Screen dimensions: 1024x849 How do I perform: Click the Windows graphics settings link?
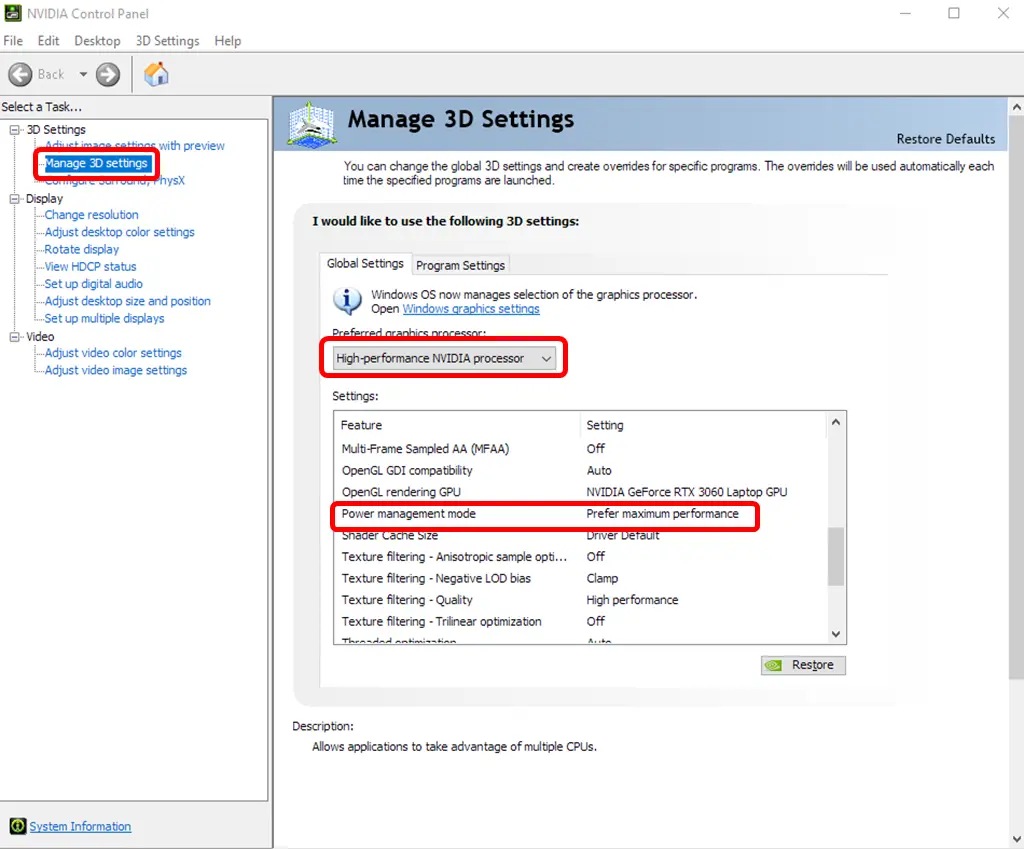pyautogui.click(x=471, y=309)
